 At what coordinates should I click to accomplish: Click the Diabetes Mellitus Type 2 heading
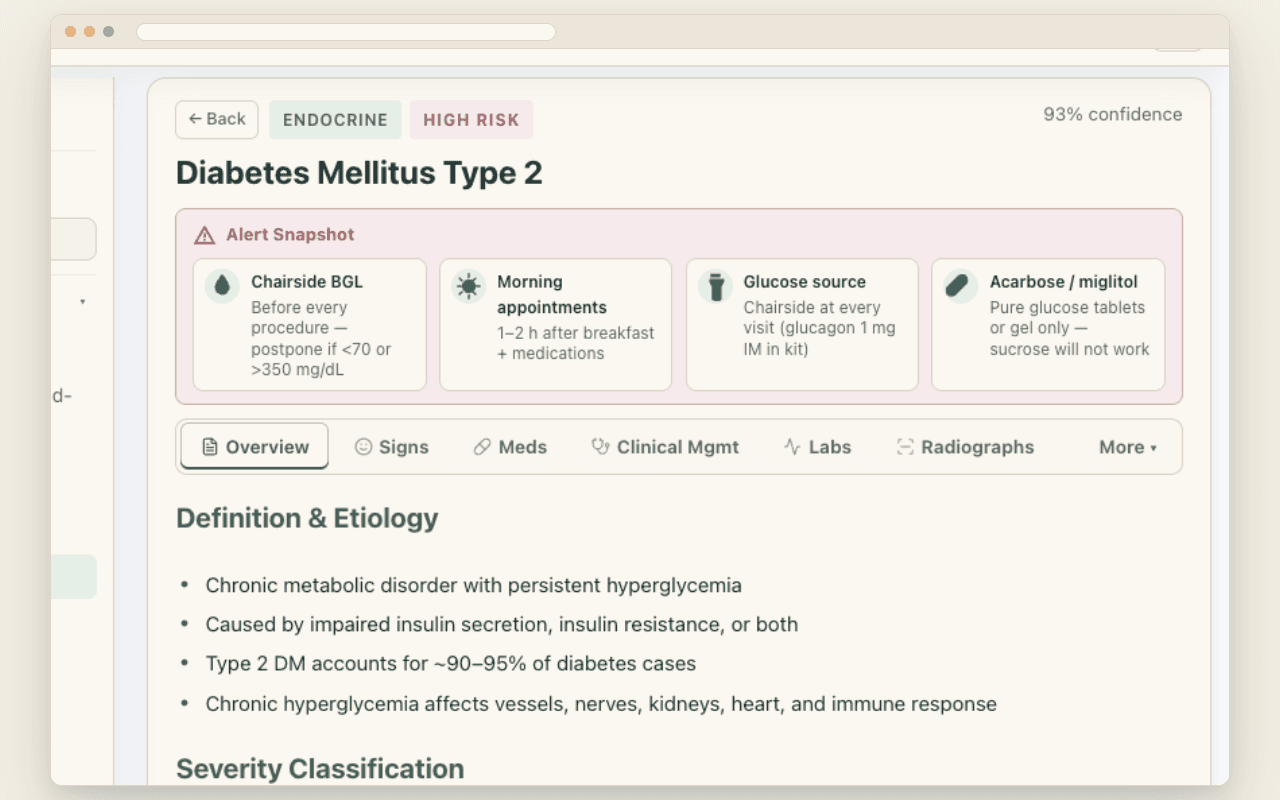pos(359,173)
